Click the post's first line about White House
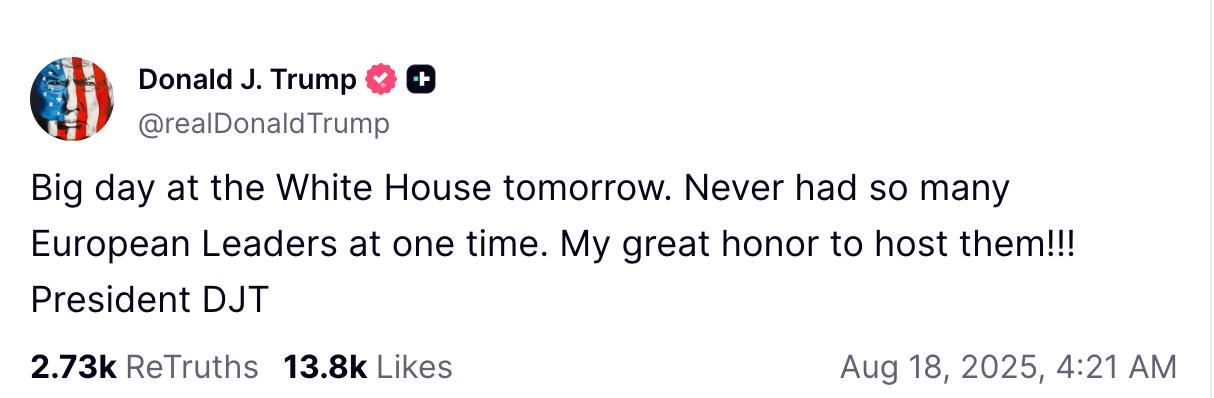1214x398 pixels. [521, 188]
